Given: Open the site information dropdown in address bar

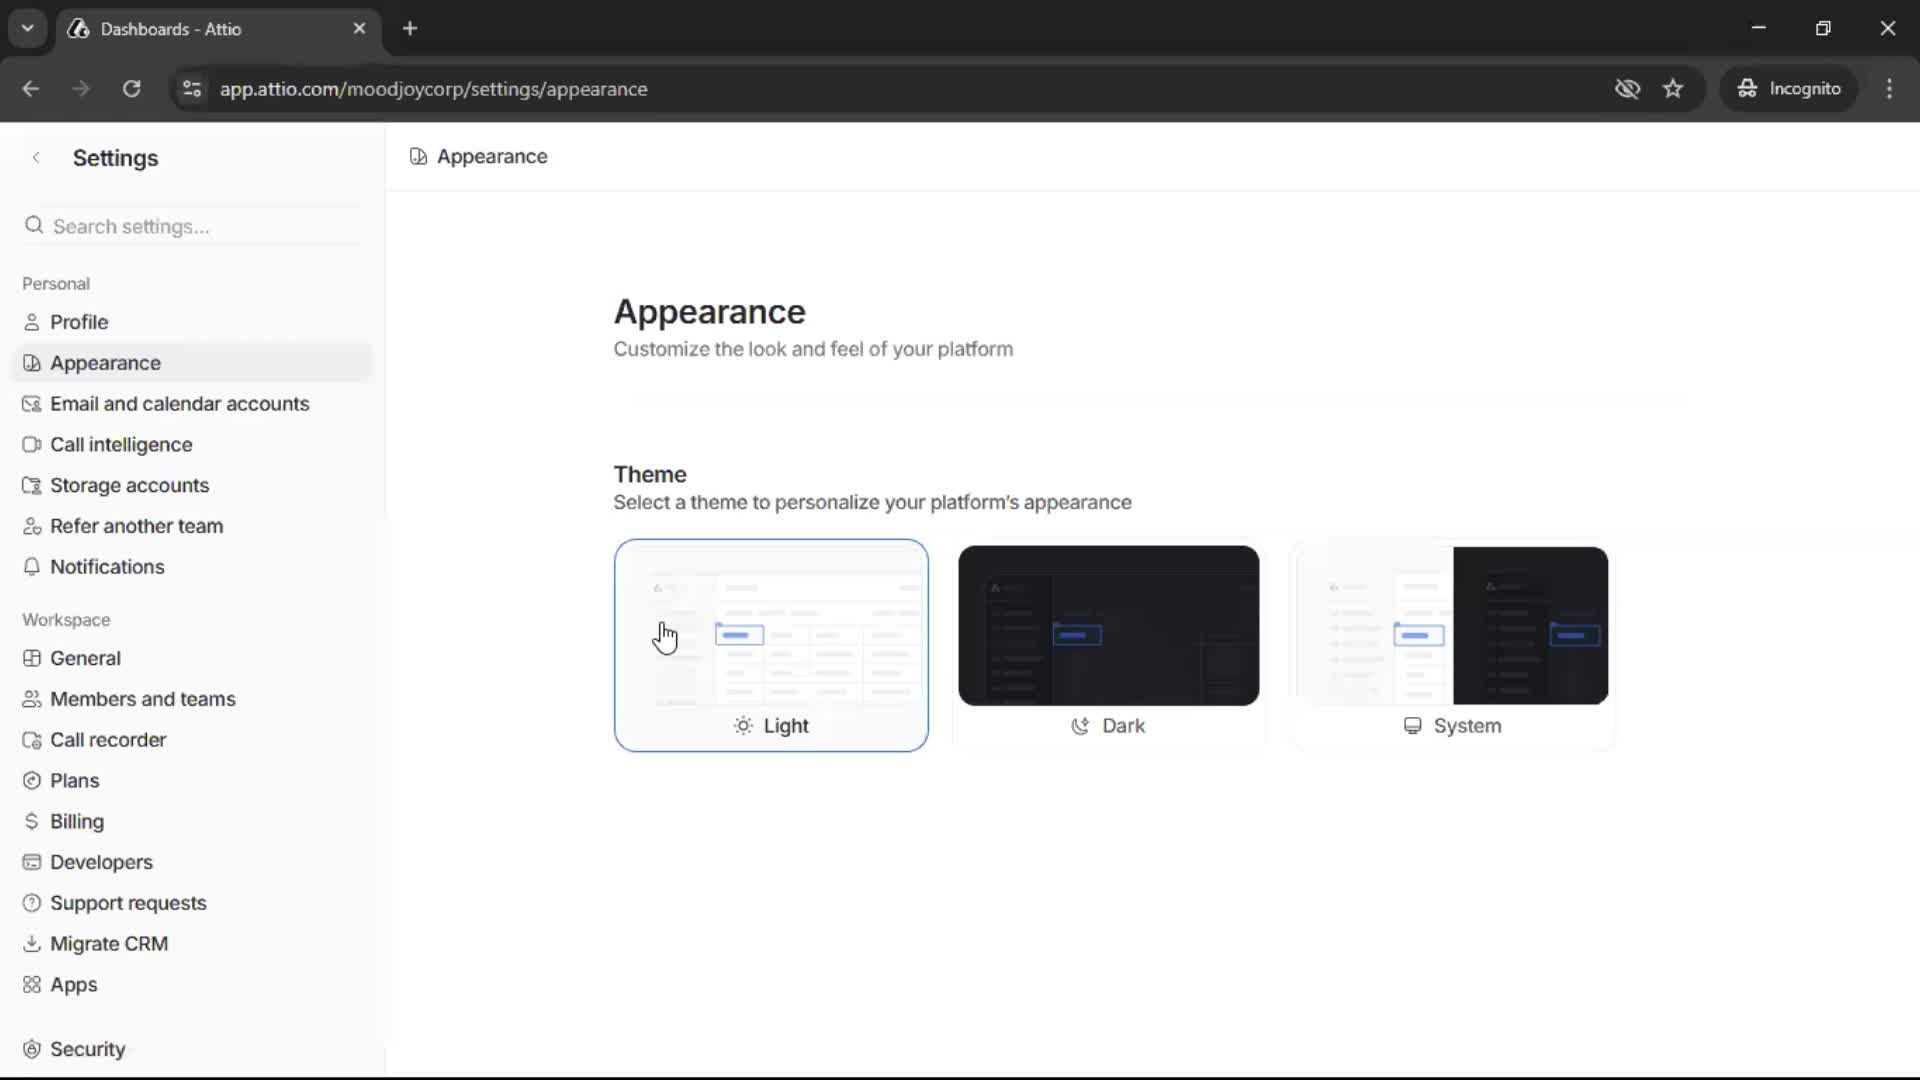Looking at the screenshot, I should point(191,89).
